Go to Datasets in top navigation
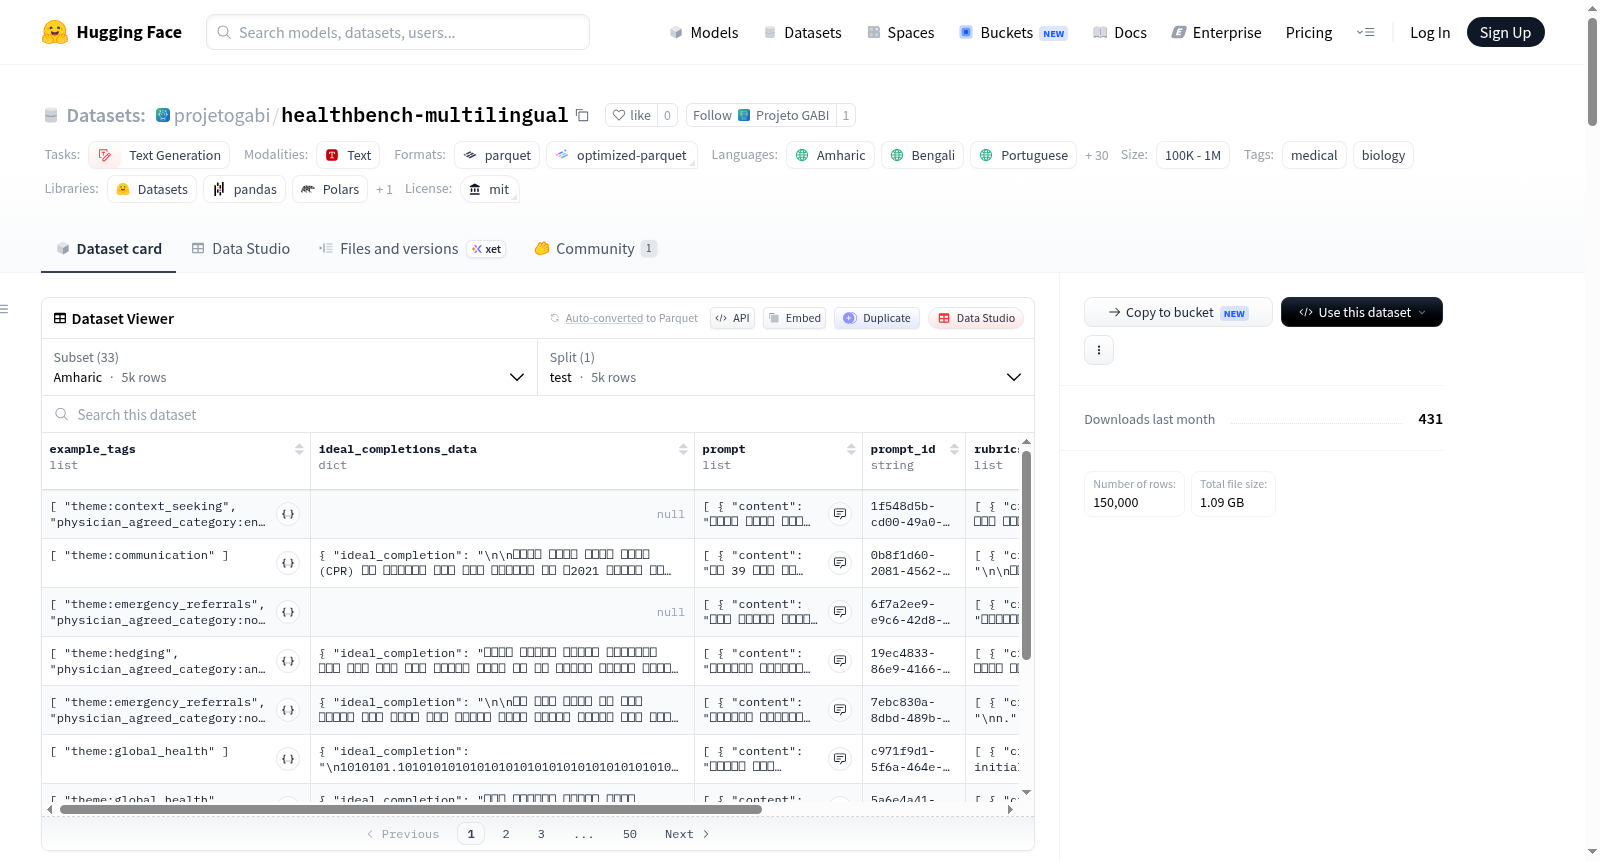 click(802, 32)
